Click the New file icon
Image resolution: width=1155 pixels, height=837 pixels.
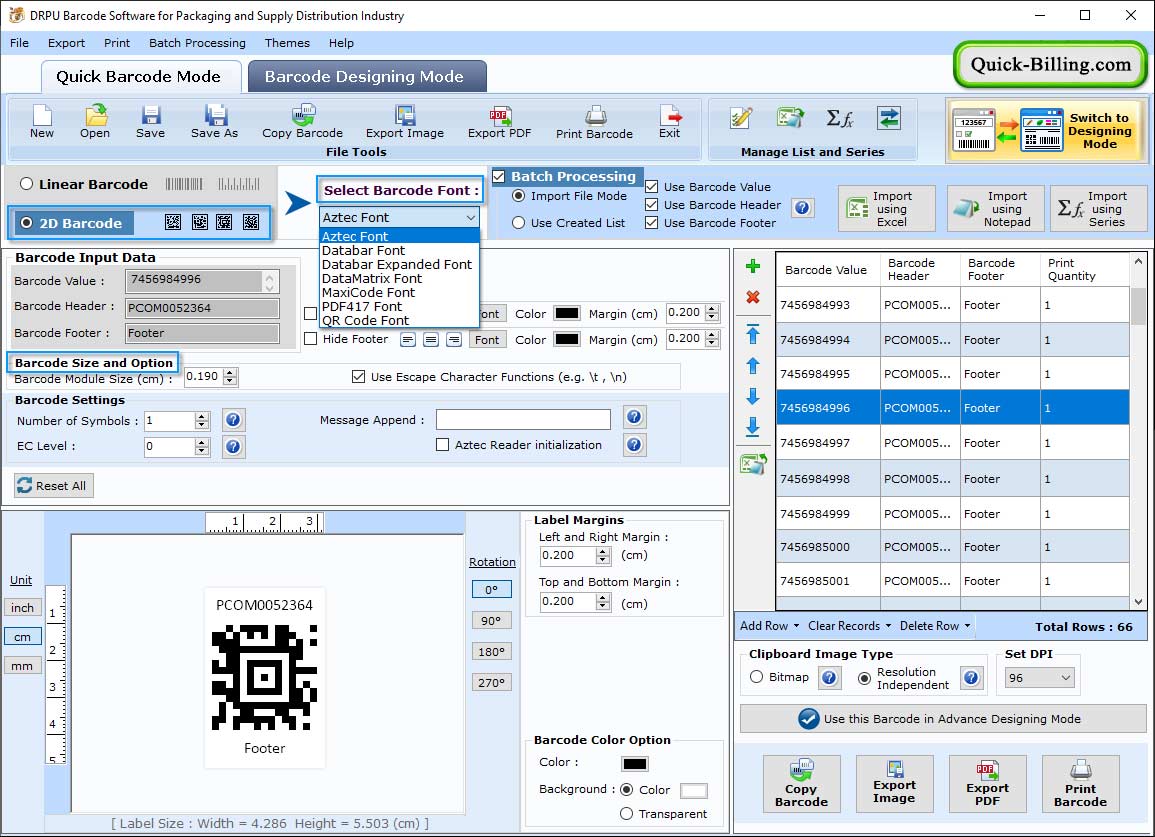pyautogui.click(x=42, y=122)
